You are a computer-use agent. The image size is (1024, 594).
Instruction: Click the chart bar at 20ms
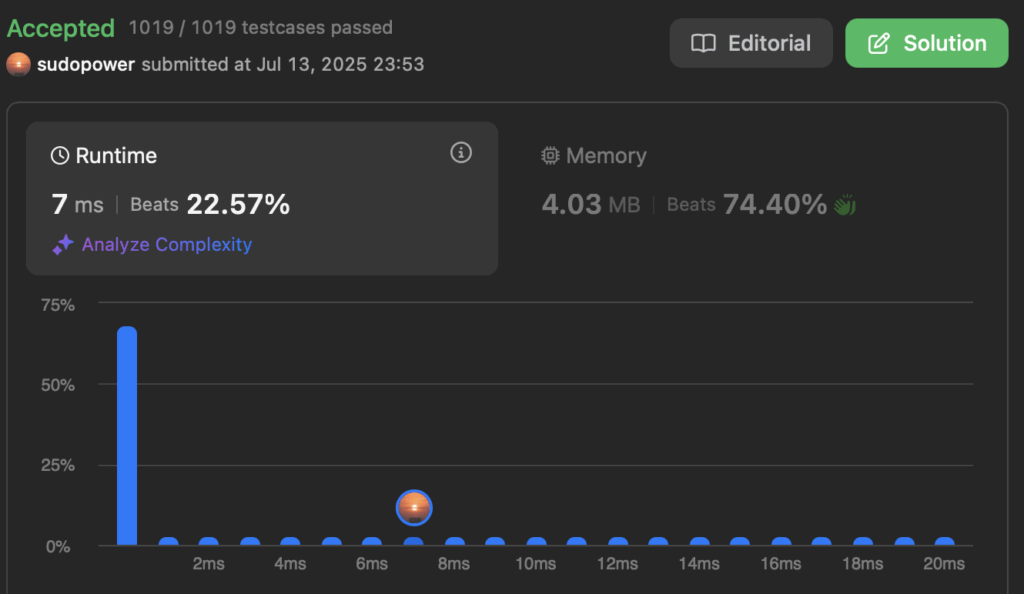(944, 541)
